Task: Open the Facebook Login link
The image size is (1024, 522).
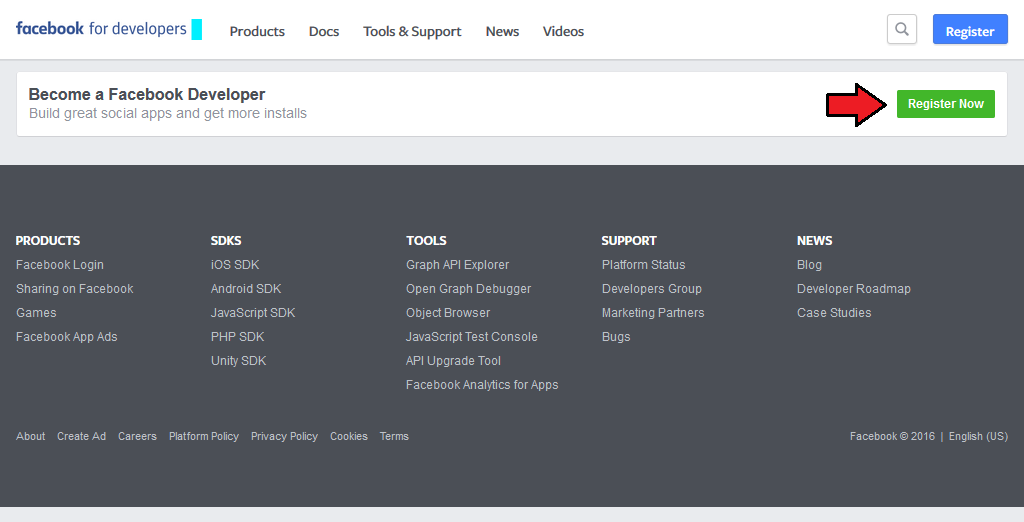Action: pyautogui.click(x=59, y=265)
